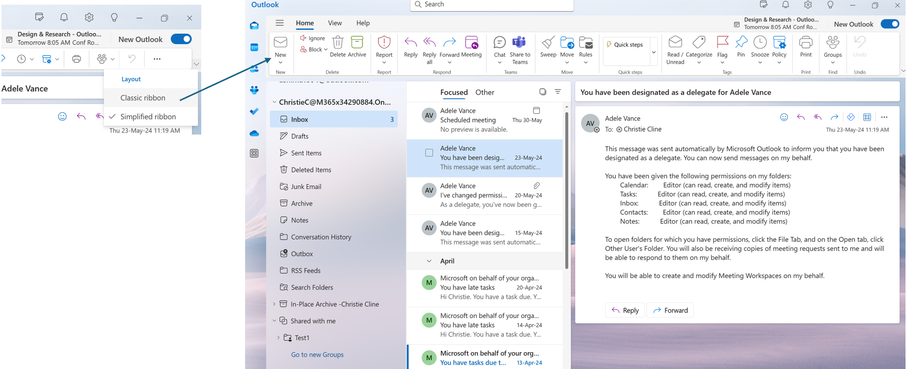Click the Reply arrow in the ribbon
Viewport: 906px width, 369px height.
pos(411,42)
